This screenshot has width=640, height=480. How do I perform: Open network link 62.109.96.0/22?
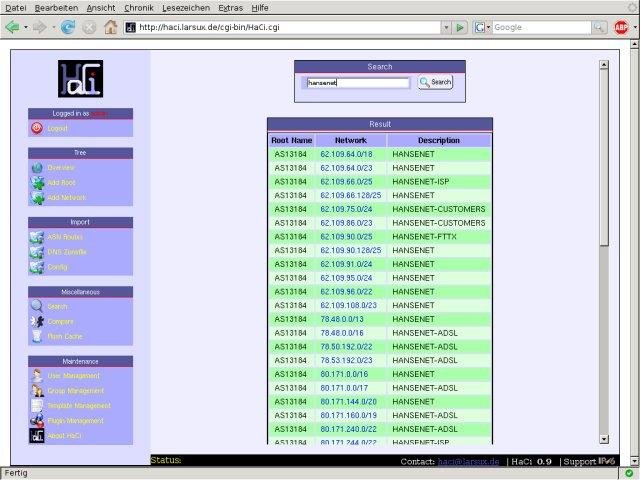[346, 292]
